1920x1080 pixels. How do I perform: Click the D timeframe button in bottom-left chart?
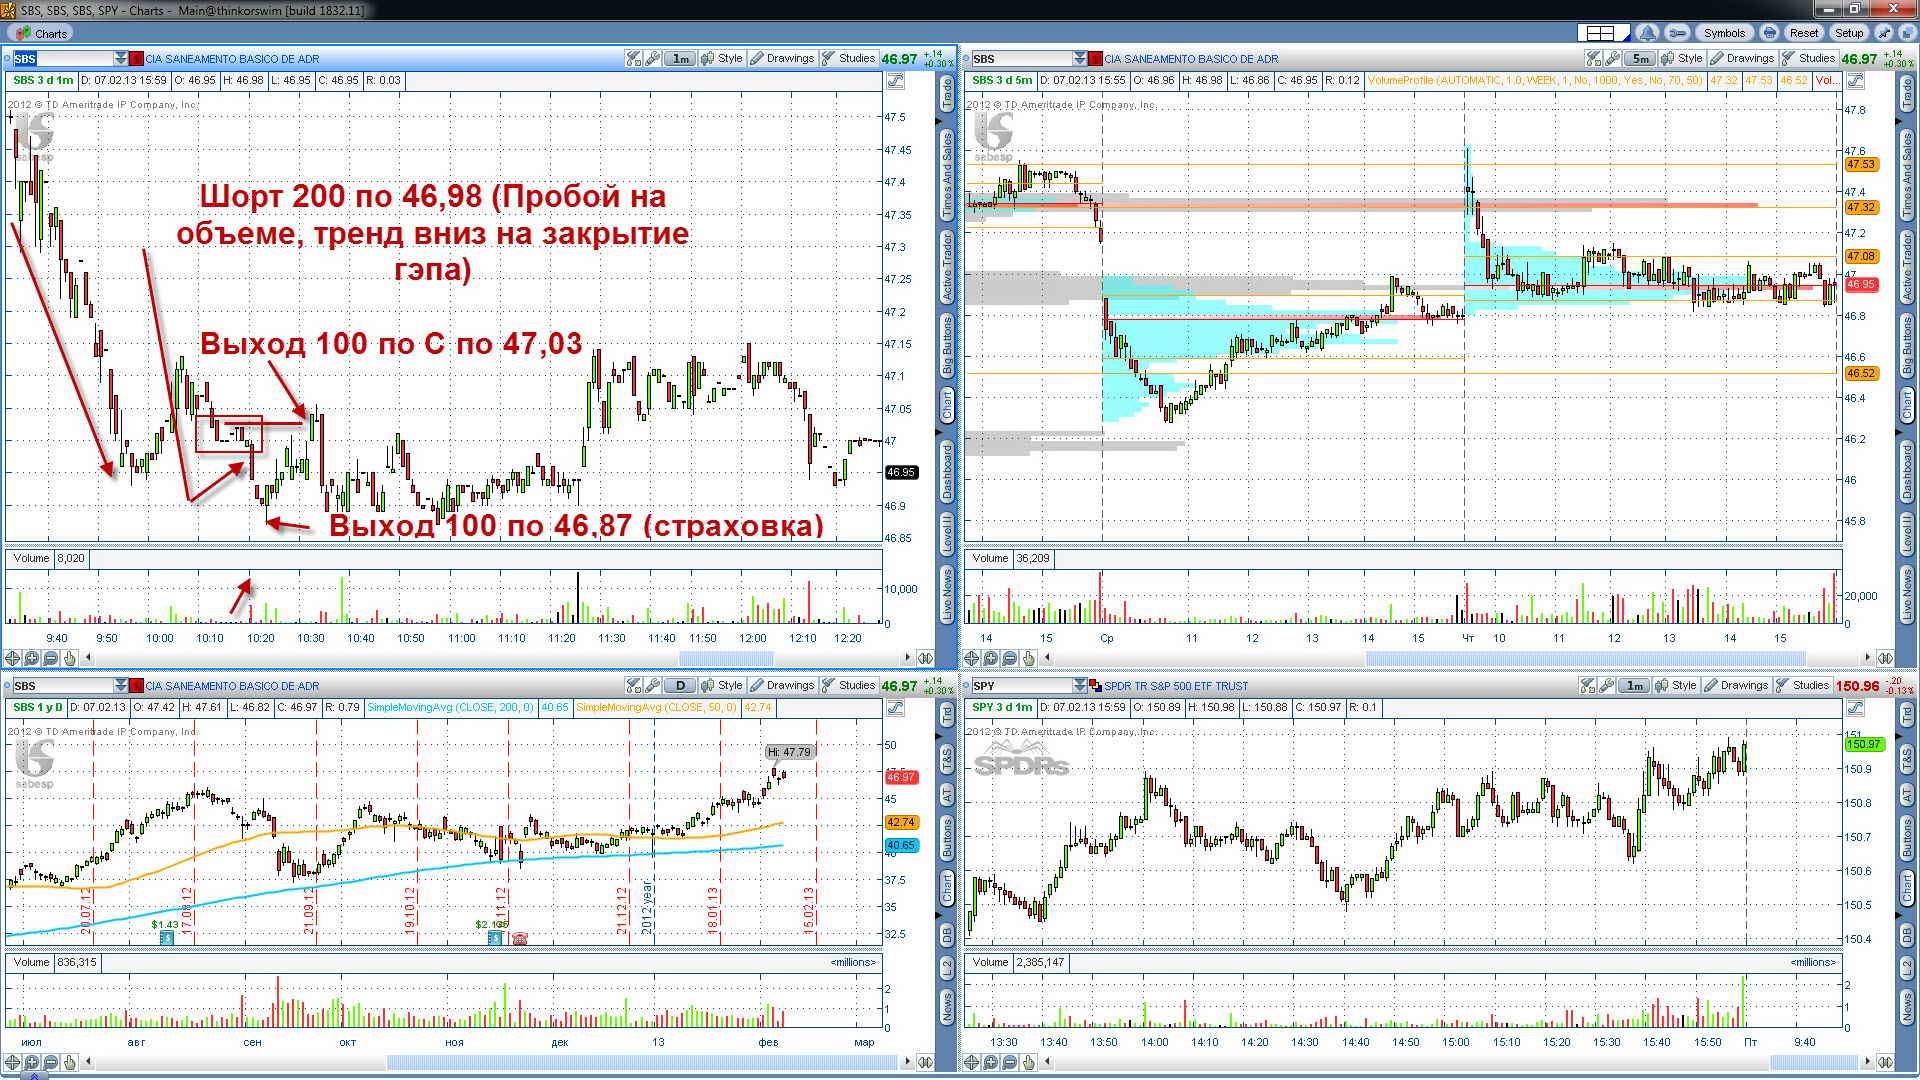point(680,686)
